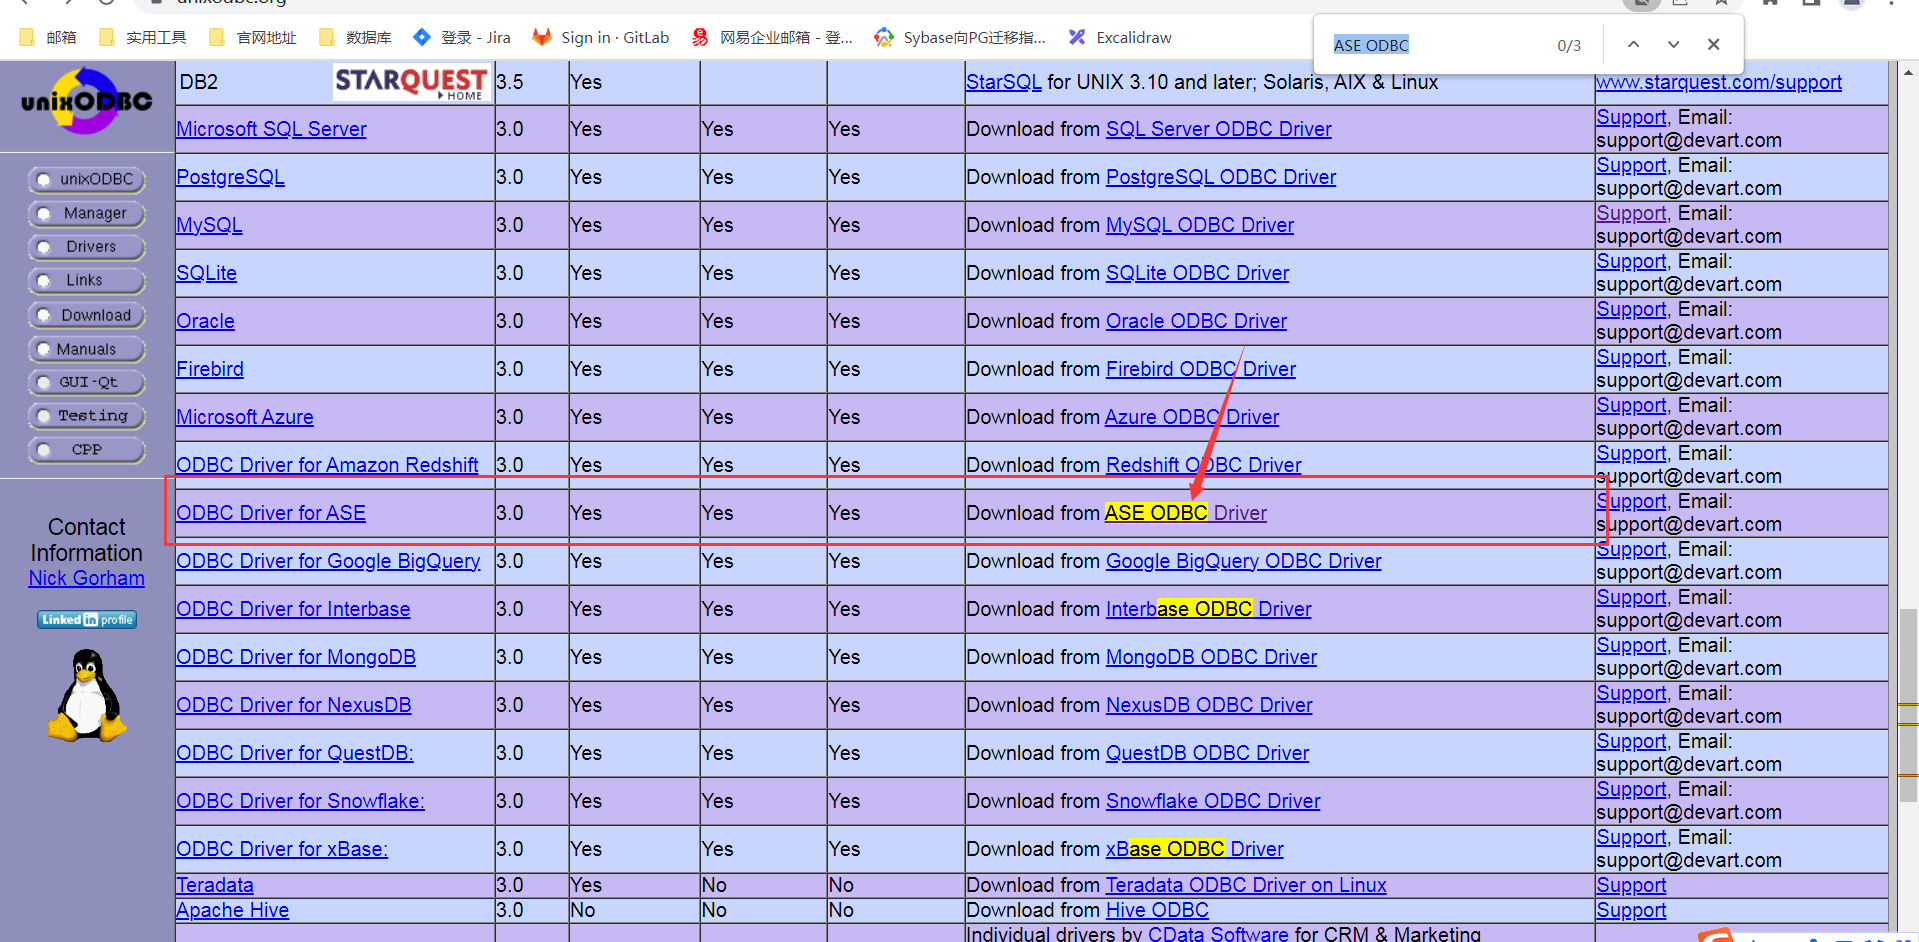Download the MySQL ODBC Driver

pyautogui.click(x=1200, y=225)
